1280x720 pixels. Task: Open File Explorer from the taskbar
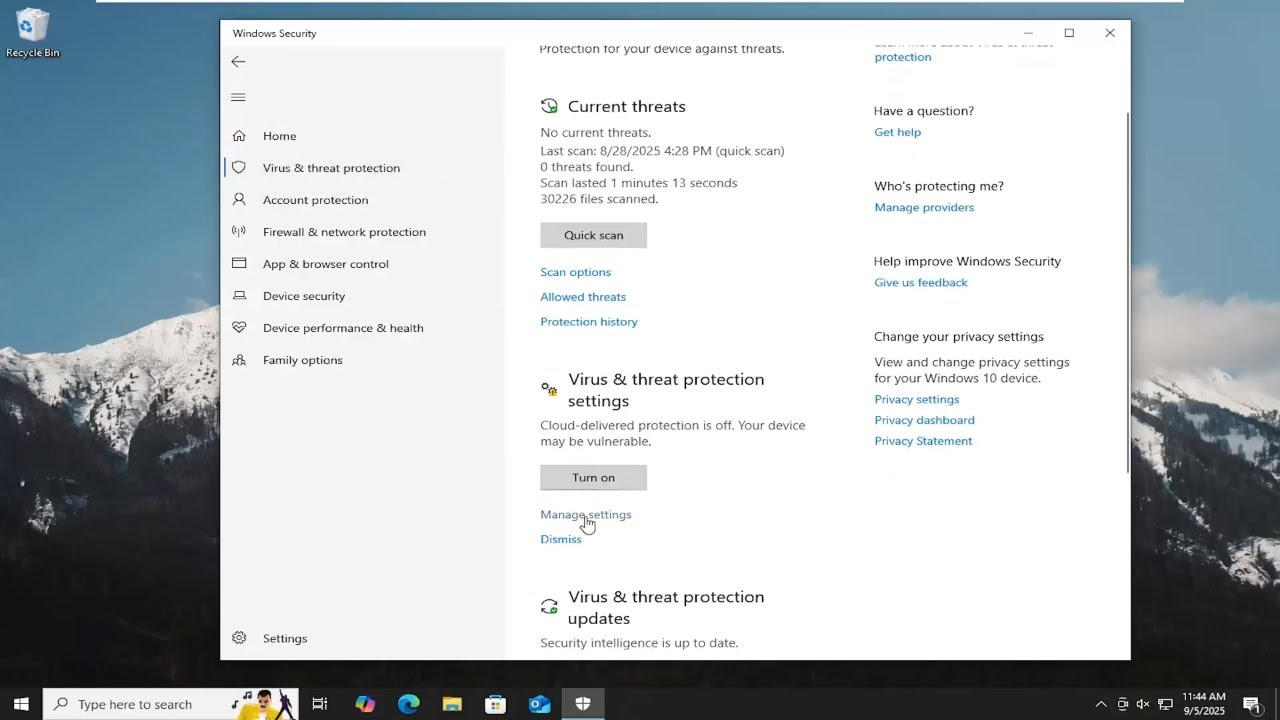click(452, 704)
